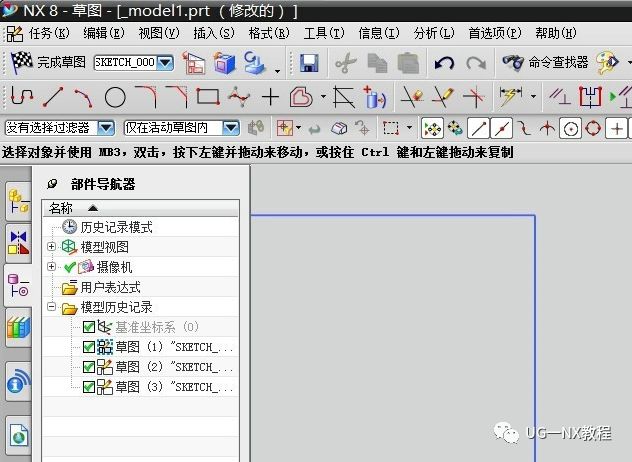Click the Save floppy disk icon
Screen dimensions: 632x462
tap(309, 63)
